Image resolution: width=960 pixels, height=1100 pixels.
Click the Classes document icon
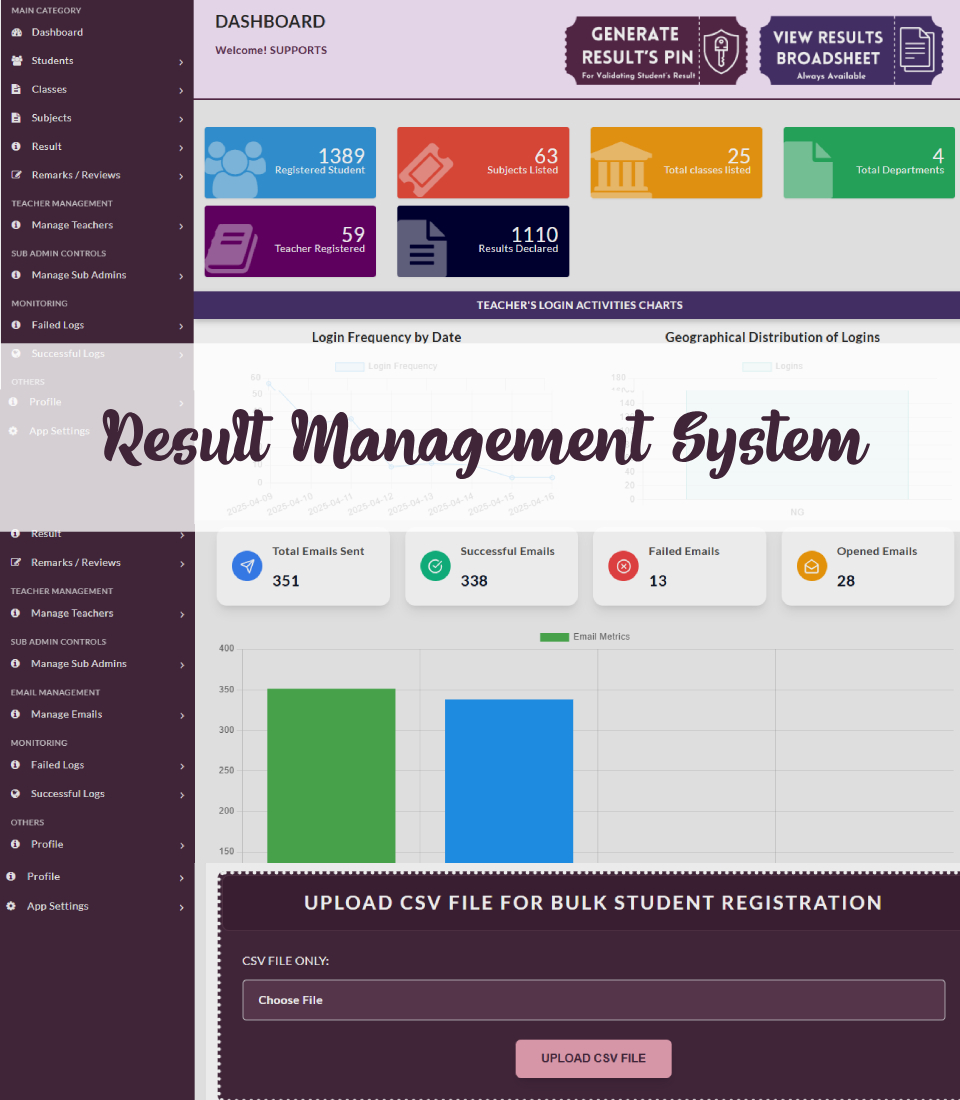tap(16, 89)
